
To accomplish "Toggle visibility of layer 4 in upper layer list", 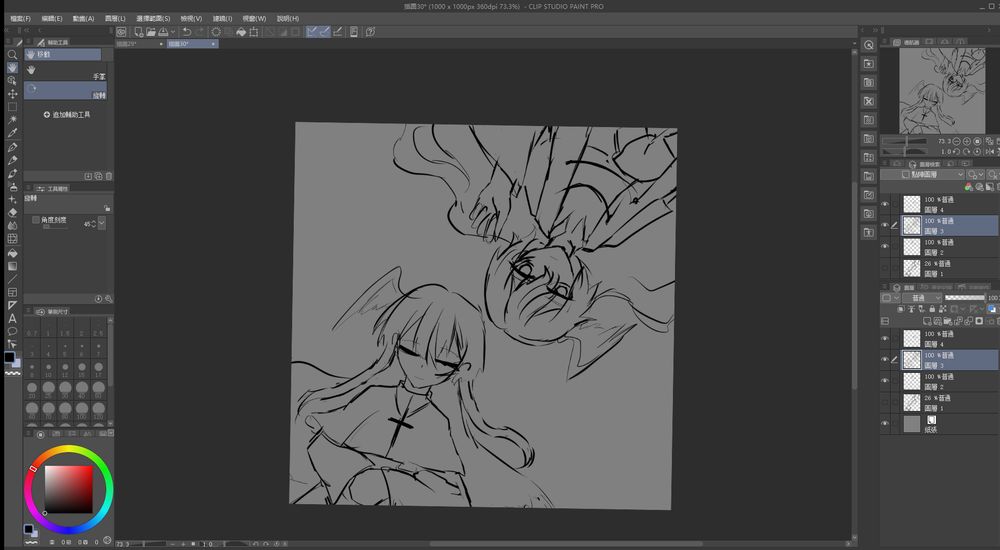I will pos(885,204).
